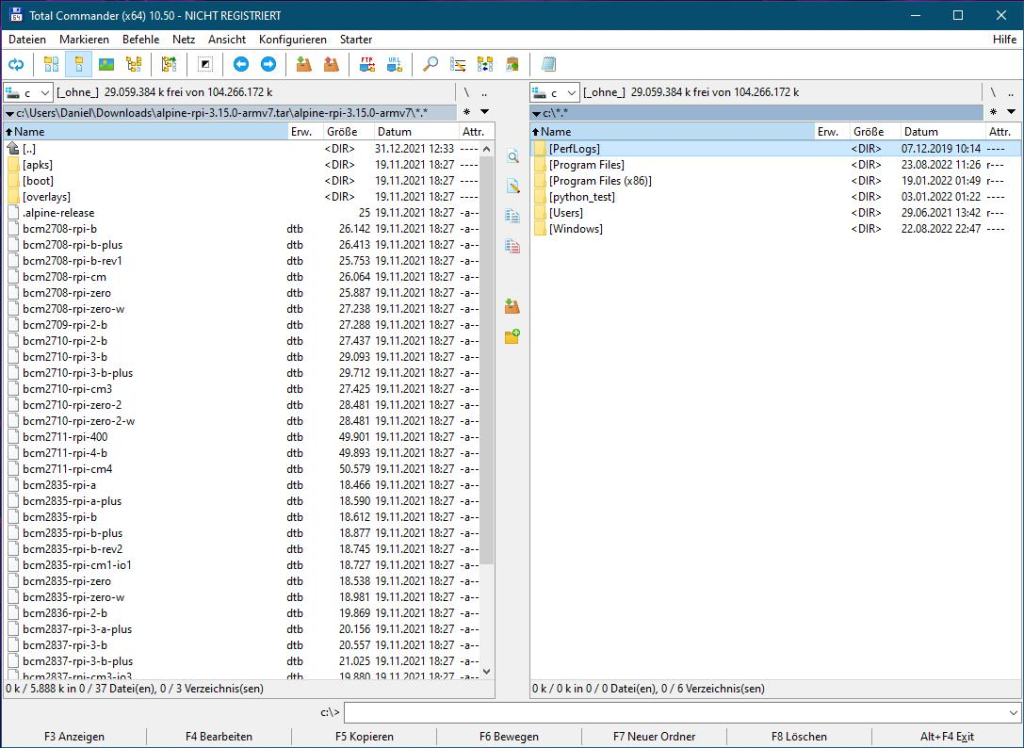Switch to brief view using the two-column toolbar icon

click(51, 64)
